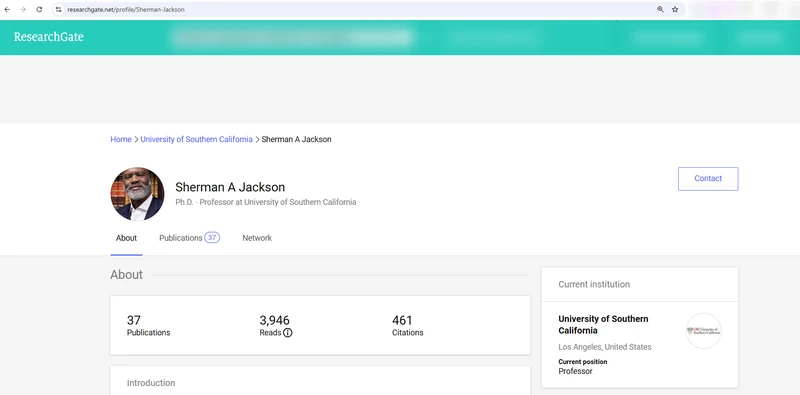
Task: Open Sherman A Jackson profile photo
Action: (137, 194)
